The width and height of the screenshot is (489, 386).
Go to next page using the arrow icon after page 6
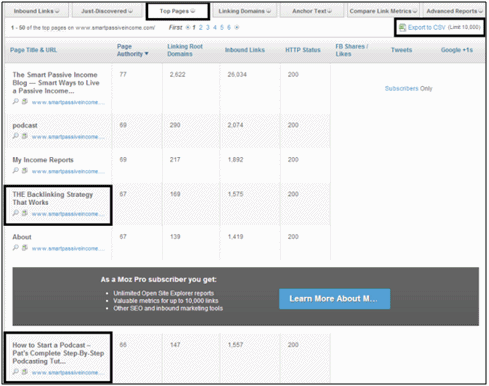click(237, 27)
